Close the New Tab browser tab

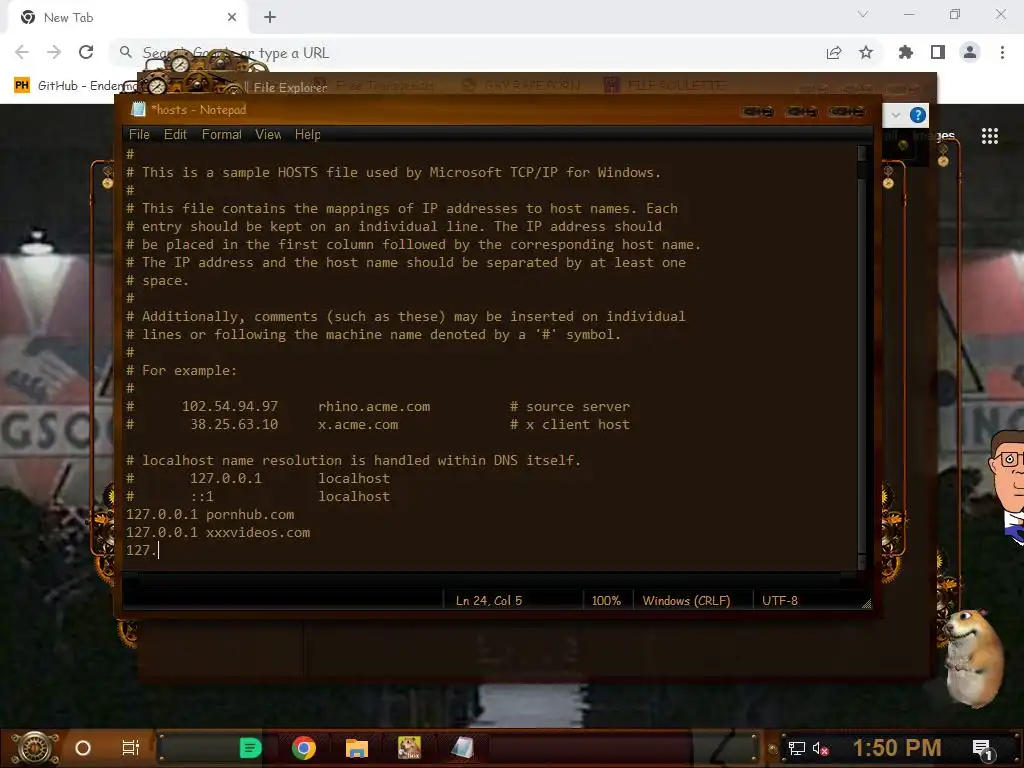pos(232,18)
